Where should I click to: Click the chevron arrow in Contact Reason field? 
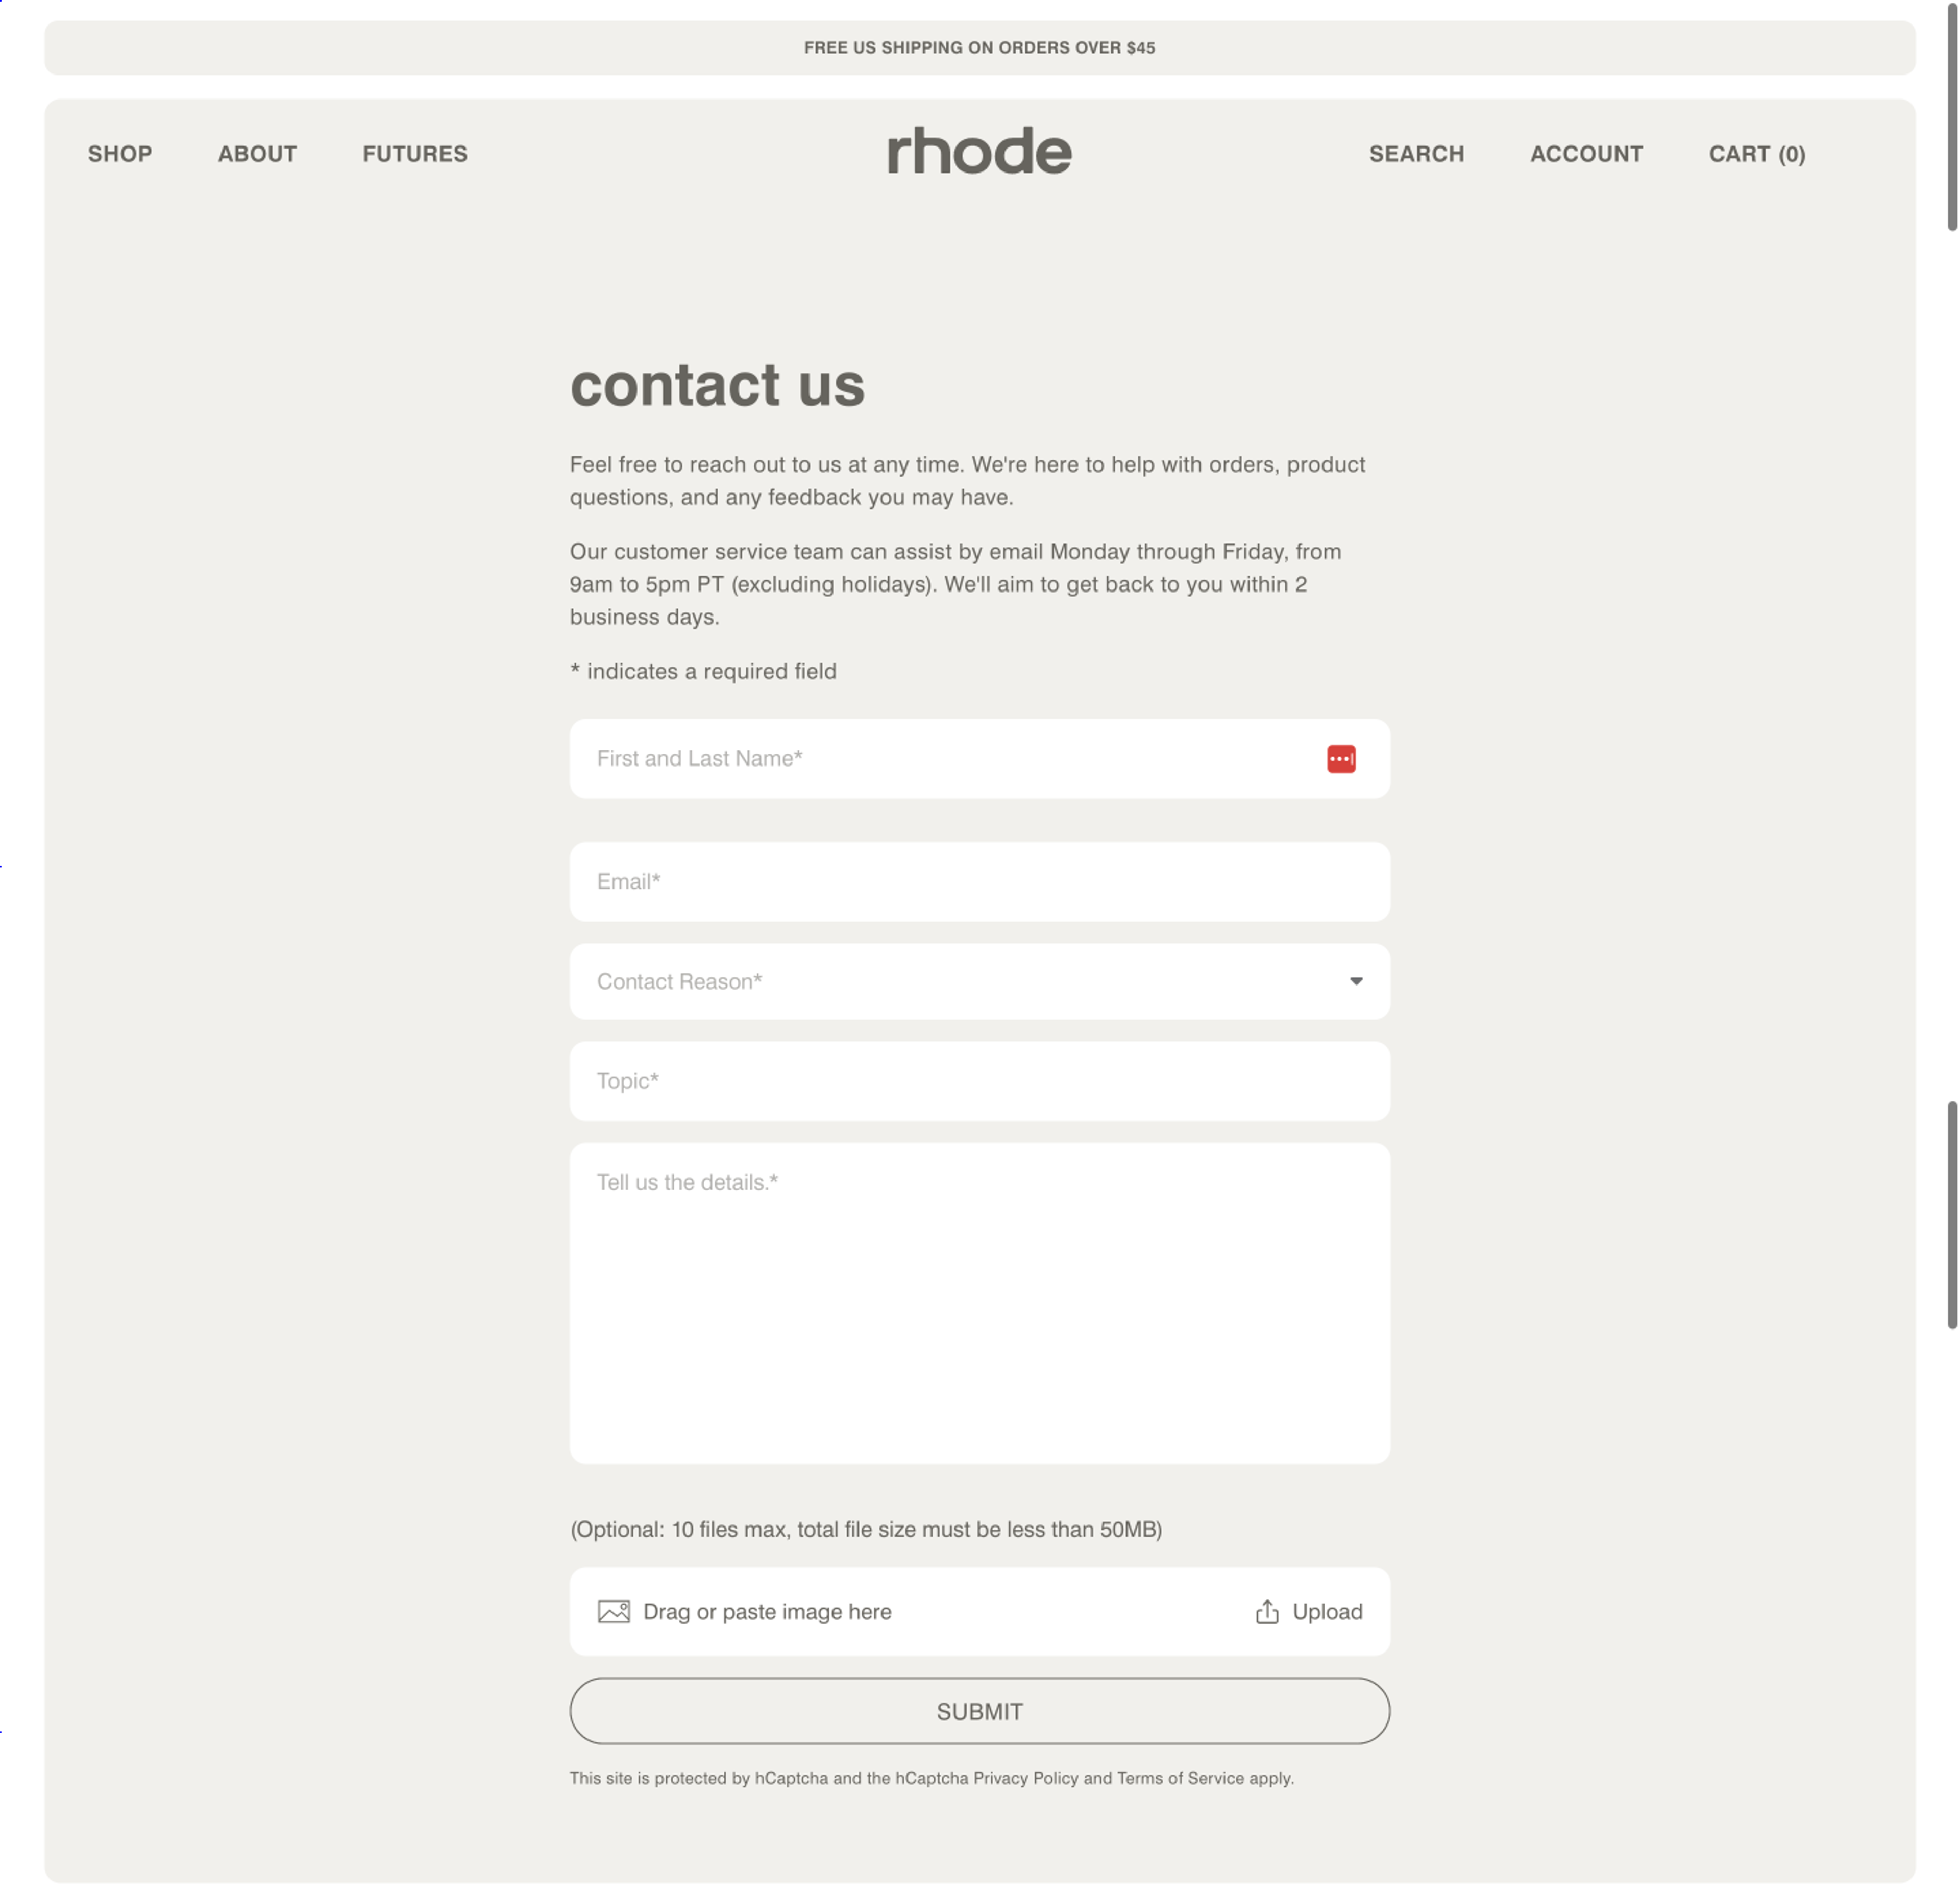tap(1356, 981)
